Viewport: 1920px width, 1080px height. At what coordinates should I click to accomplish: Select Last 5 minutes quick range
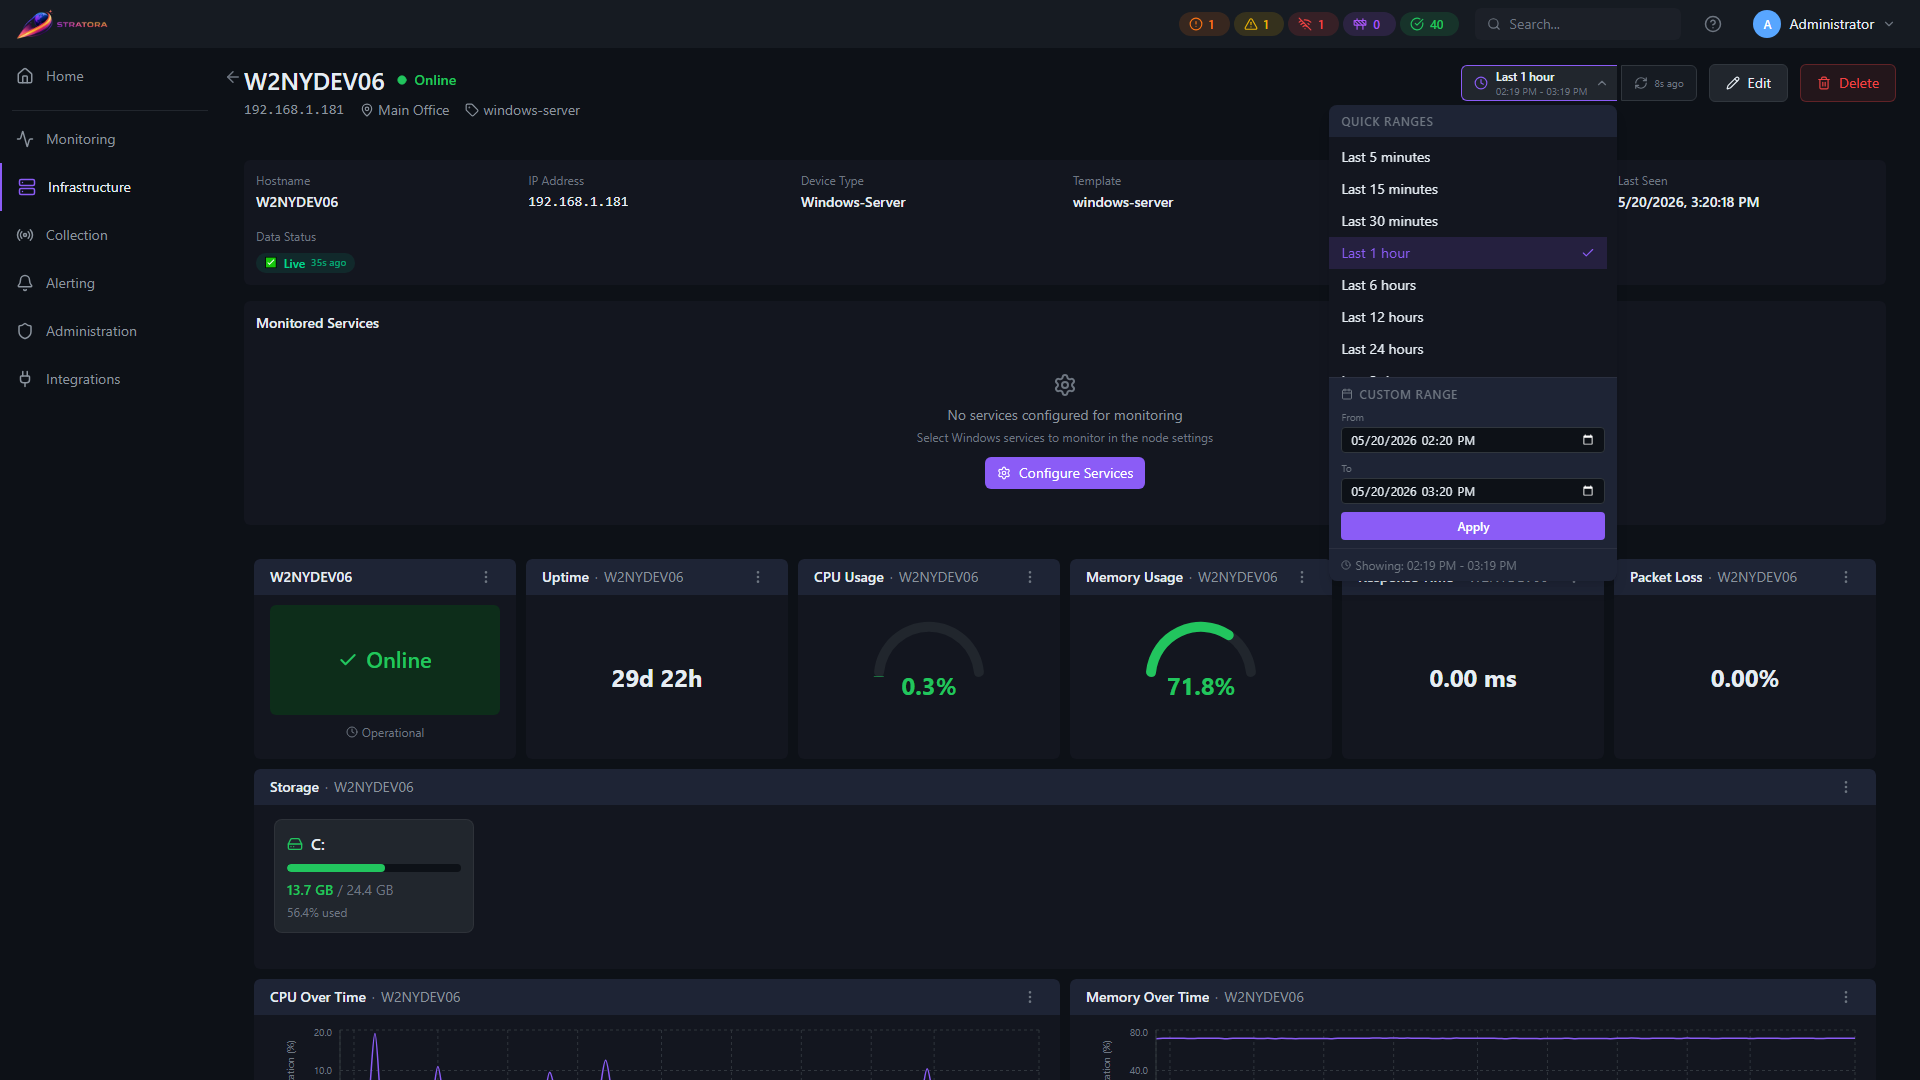(x=1468, y=157)
